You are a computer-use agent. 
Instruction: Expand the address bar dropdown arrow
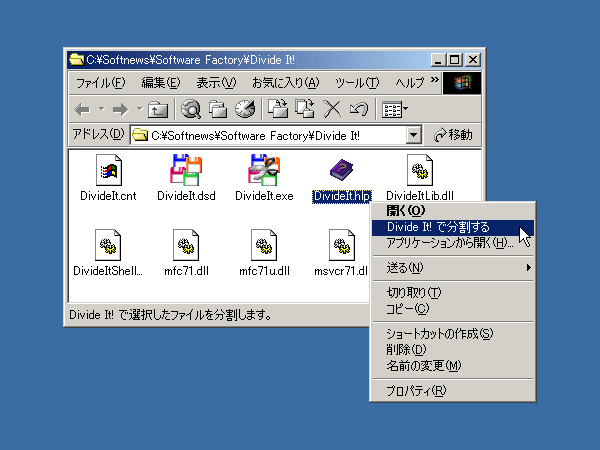click(x=413, y=135)
